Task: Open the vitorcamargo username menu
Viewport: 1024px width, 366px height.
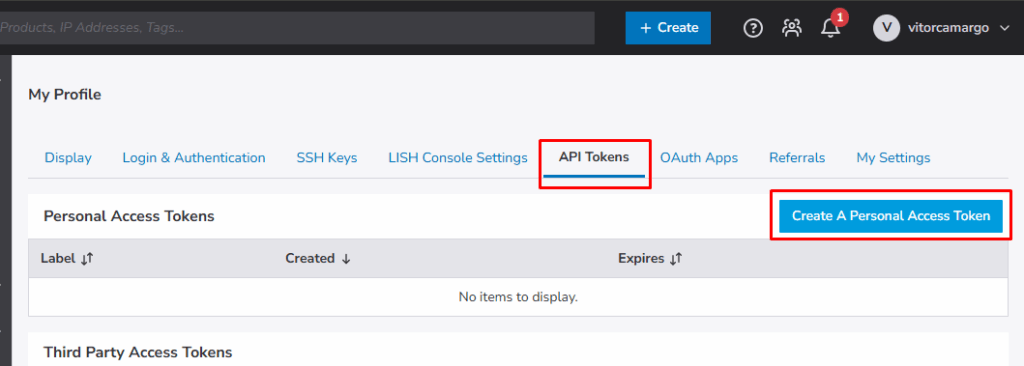Action: (948, 28)
